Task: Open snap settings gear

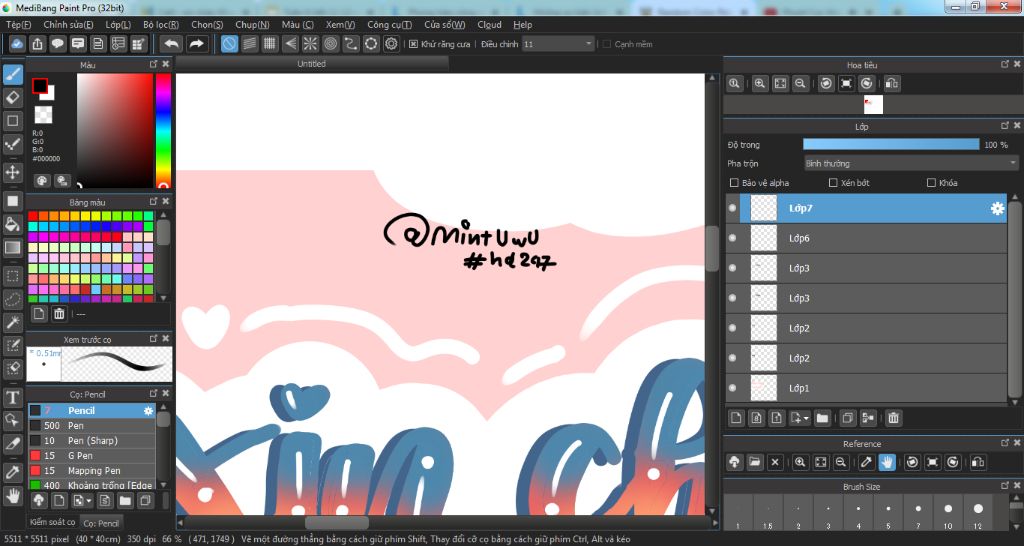Action: 391,44
